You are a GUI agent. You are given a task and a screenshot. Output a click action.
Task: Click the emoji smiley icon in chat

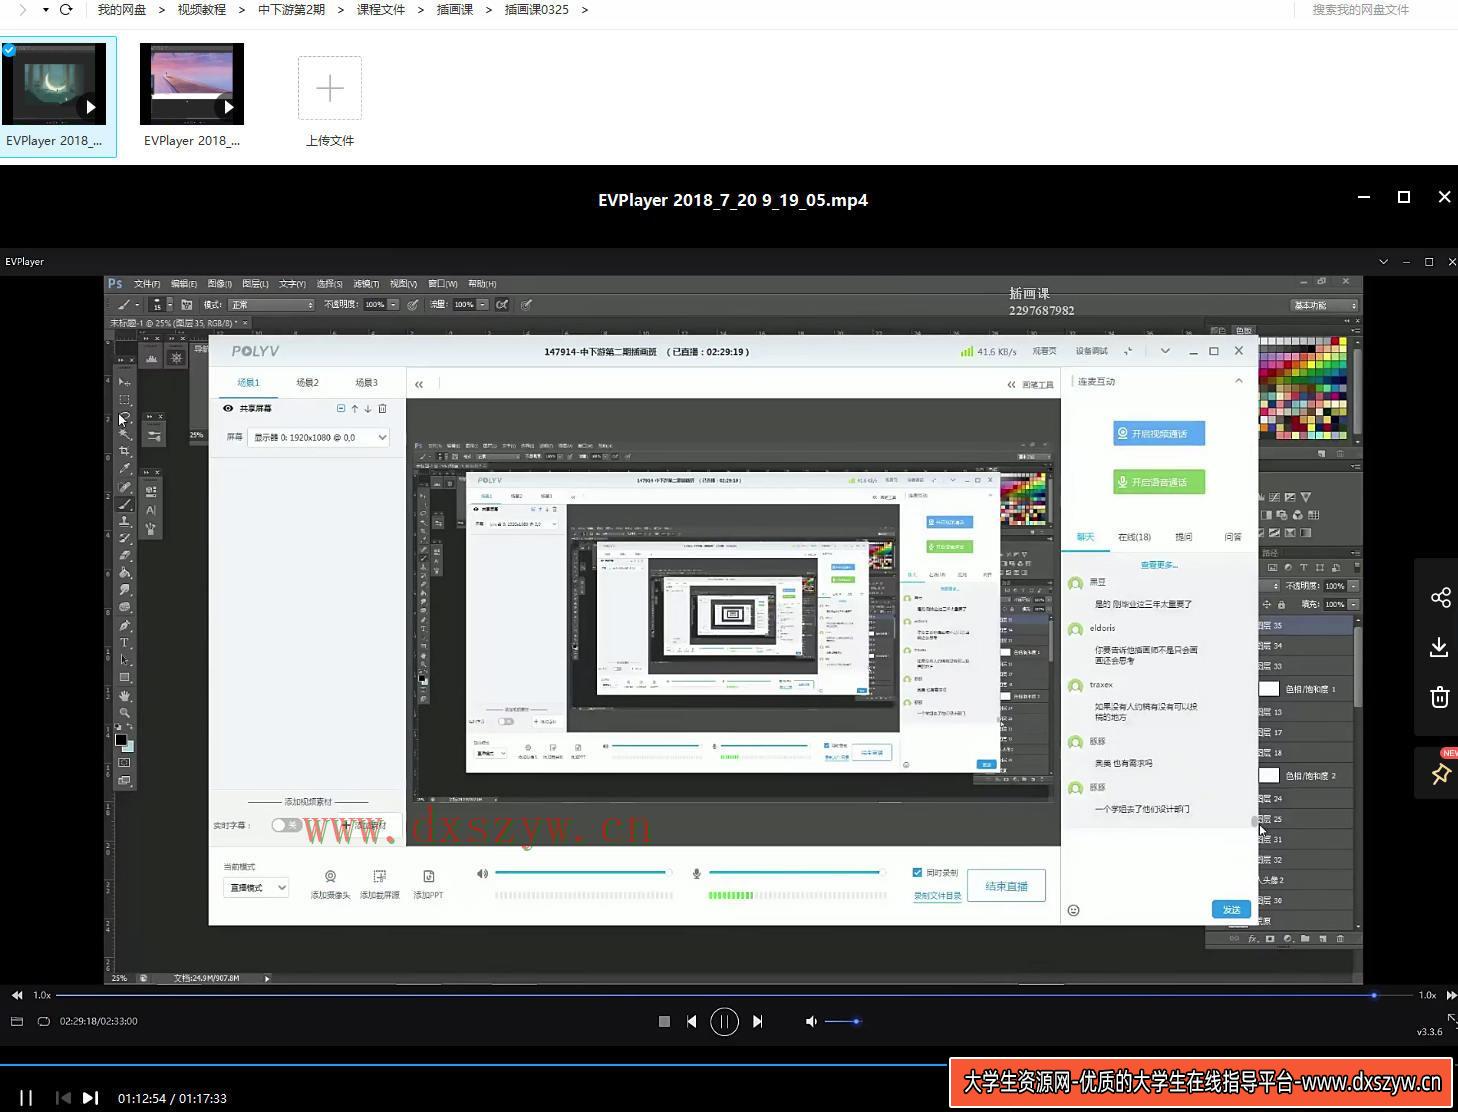[1074, 910]
